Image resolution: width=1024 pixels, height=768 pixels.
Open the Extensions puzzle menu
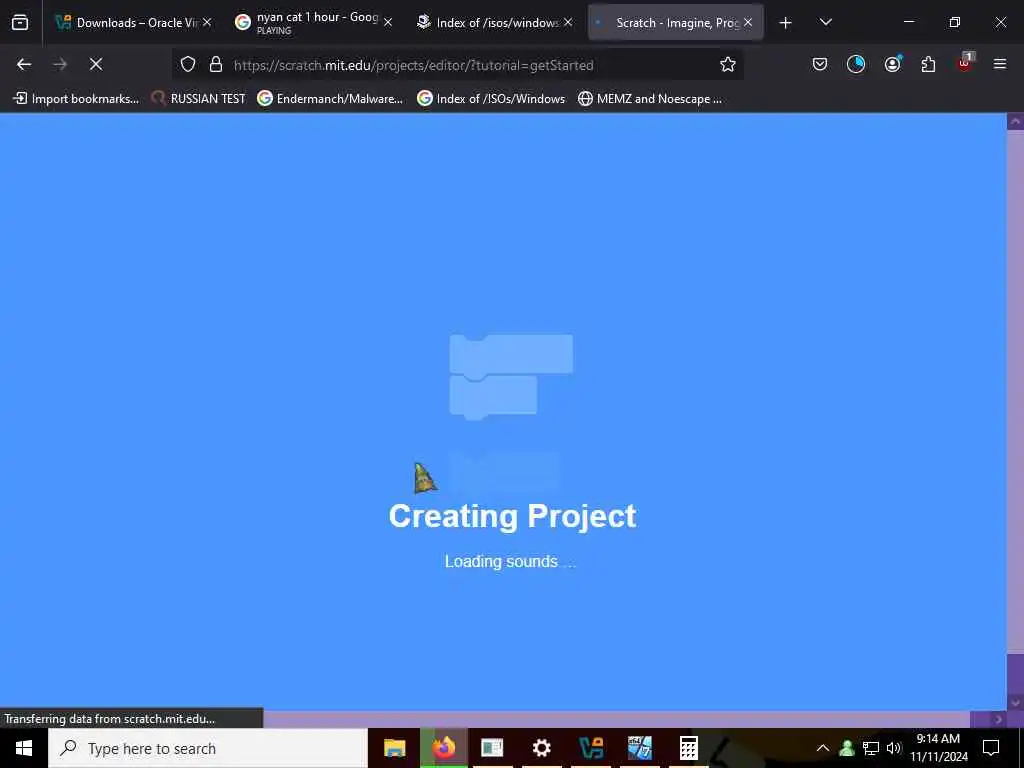coord(928,64)
